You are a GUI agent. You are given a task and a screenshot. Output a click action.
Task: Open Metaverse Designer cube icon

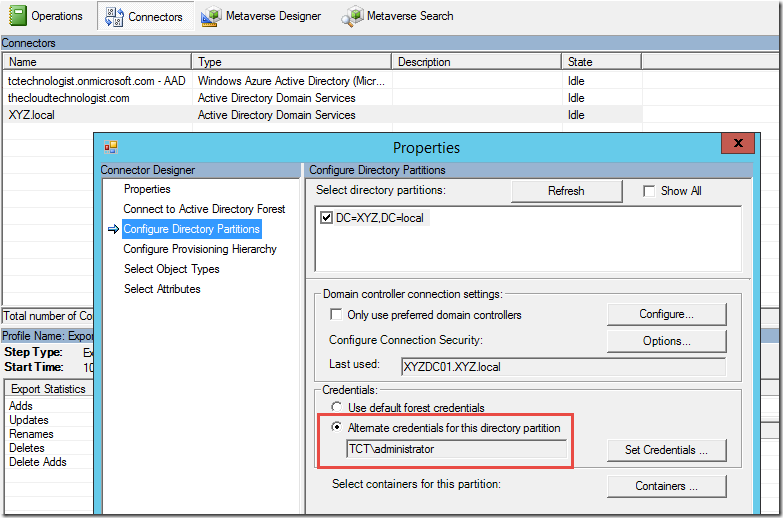[211, 16]
